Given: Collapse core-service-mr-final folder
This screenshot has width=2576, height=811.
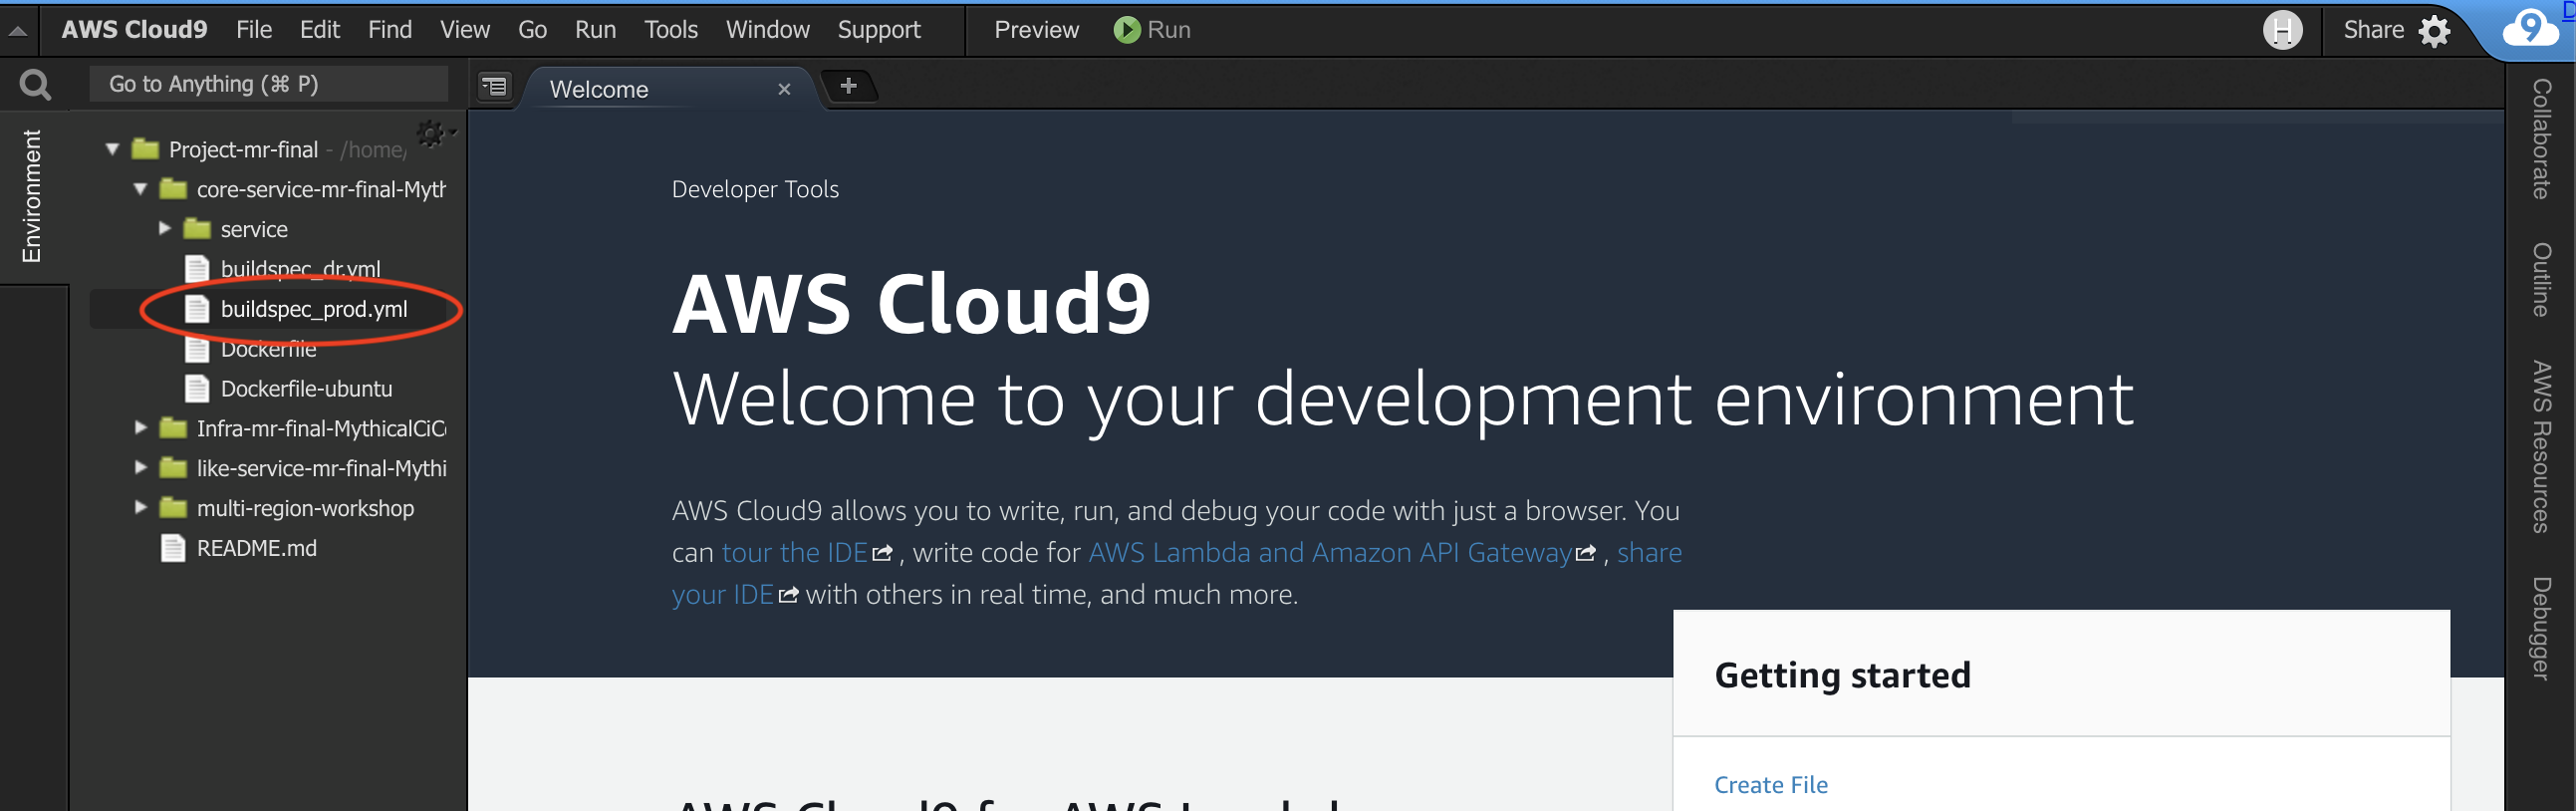Looking at the screenshot, I should [x=140, y=189].
